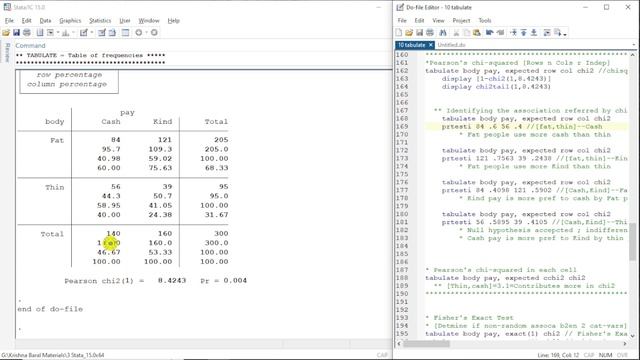The width and height of the screenshot is (640, 360).
Task: Click the Break icon in Stata toolbar
Action: [154, 33]
